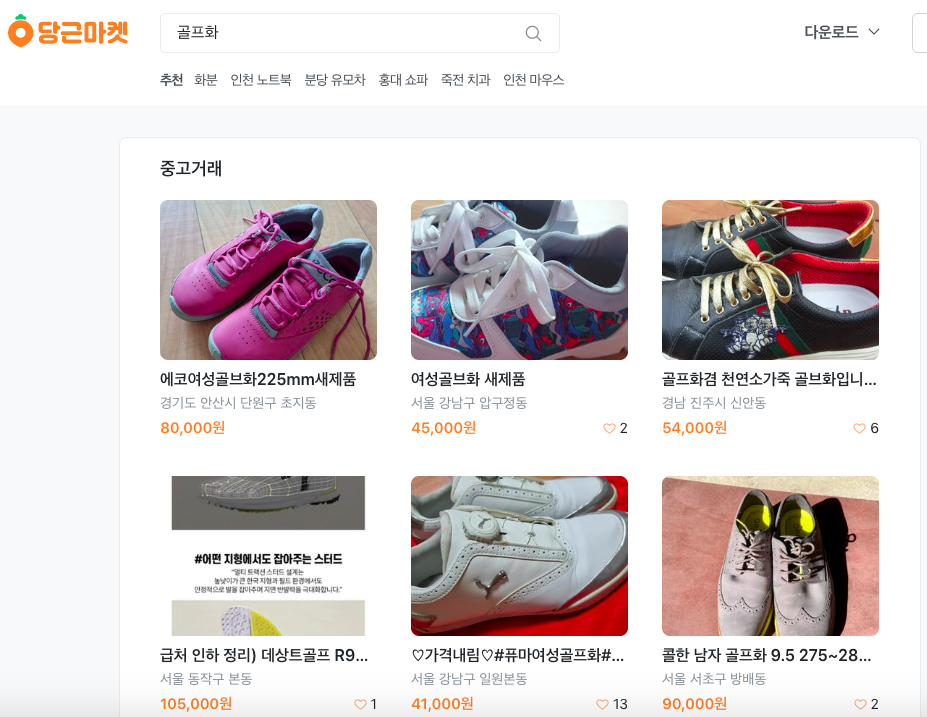Screen dimensions: 927x717
Task: Click location 서울 강남구 일원본동
Action: [469, 679]
